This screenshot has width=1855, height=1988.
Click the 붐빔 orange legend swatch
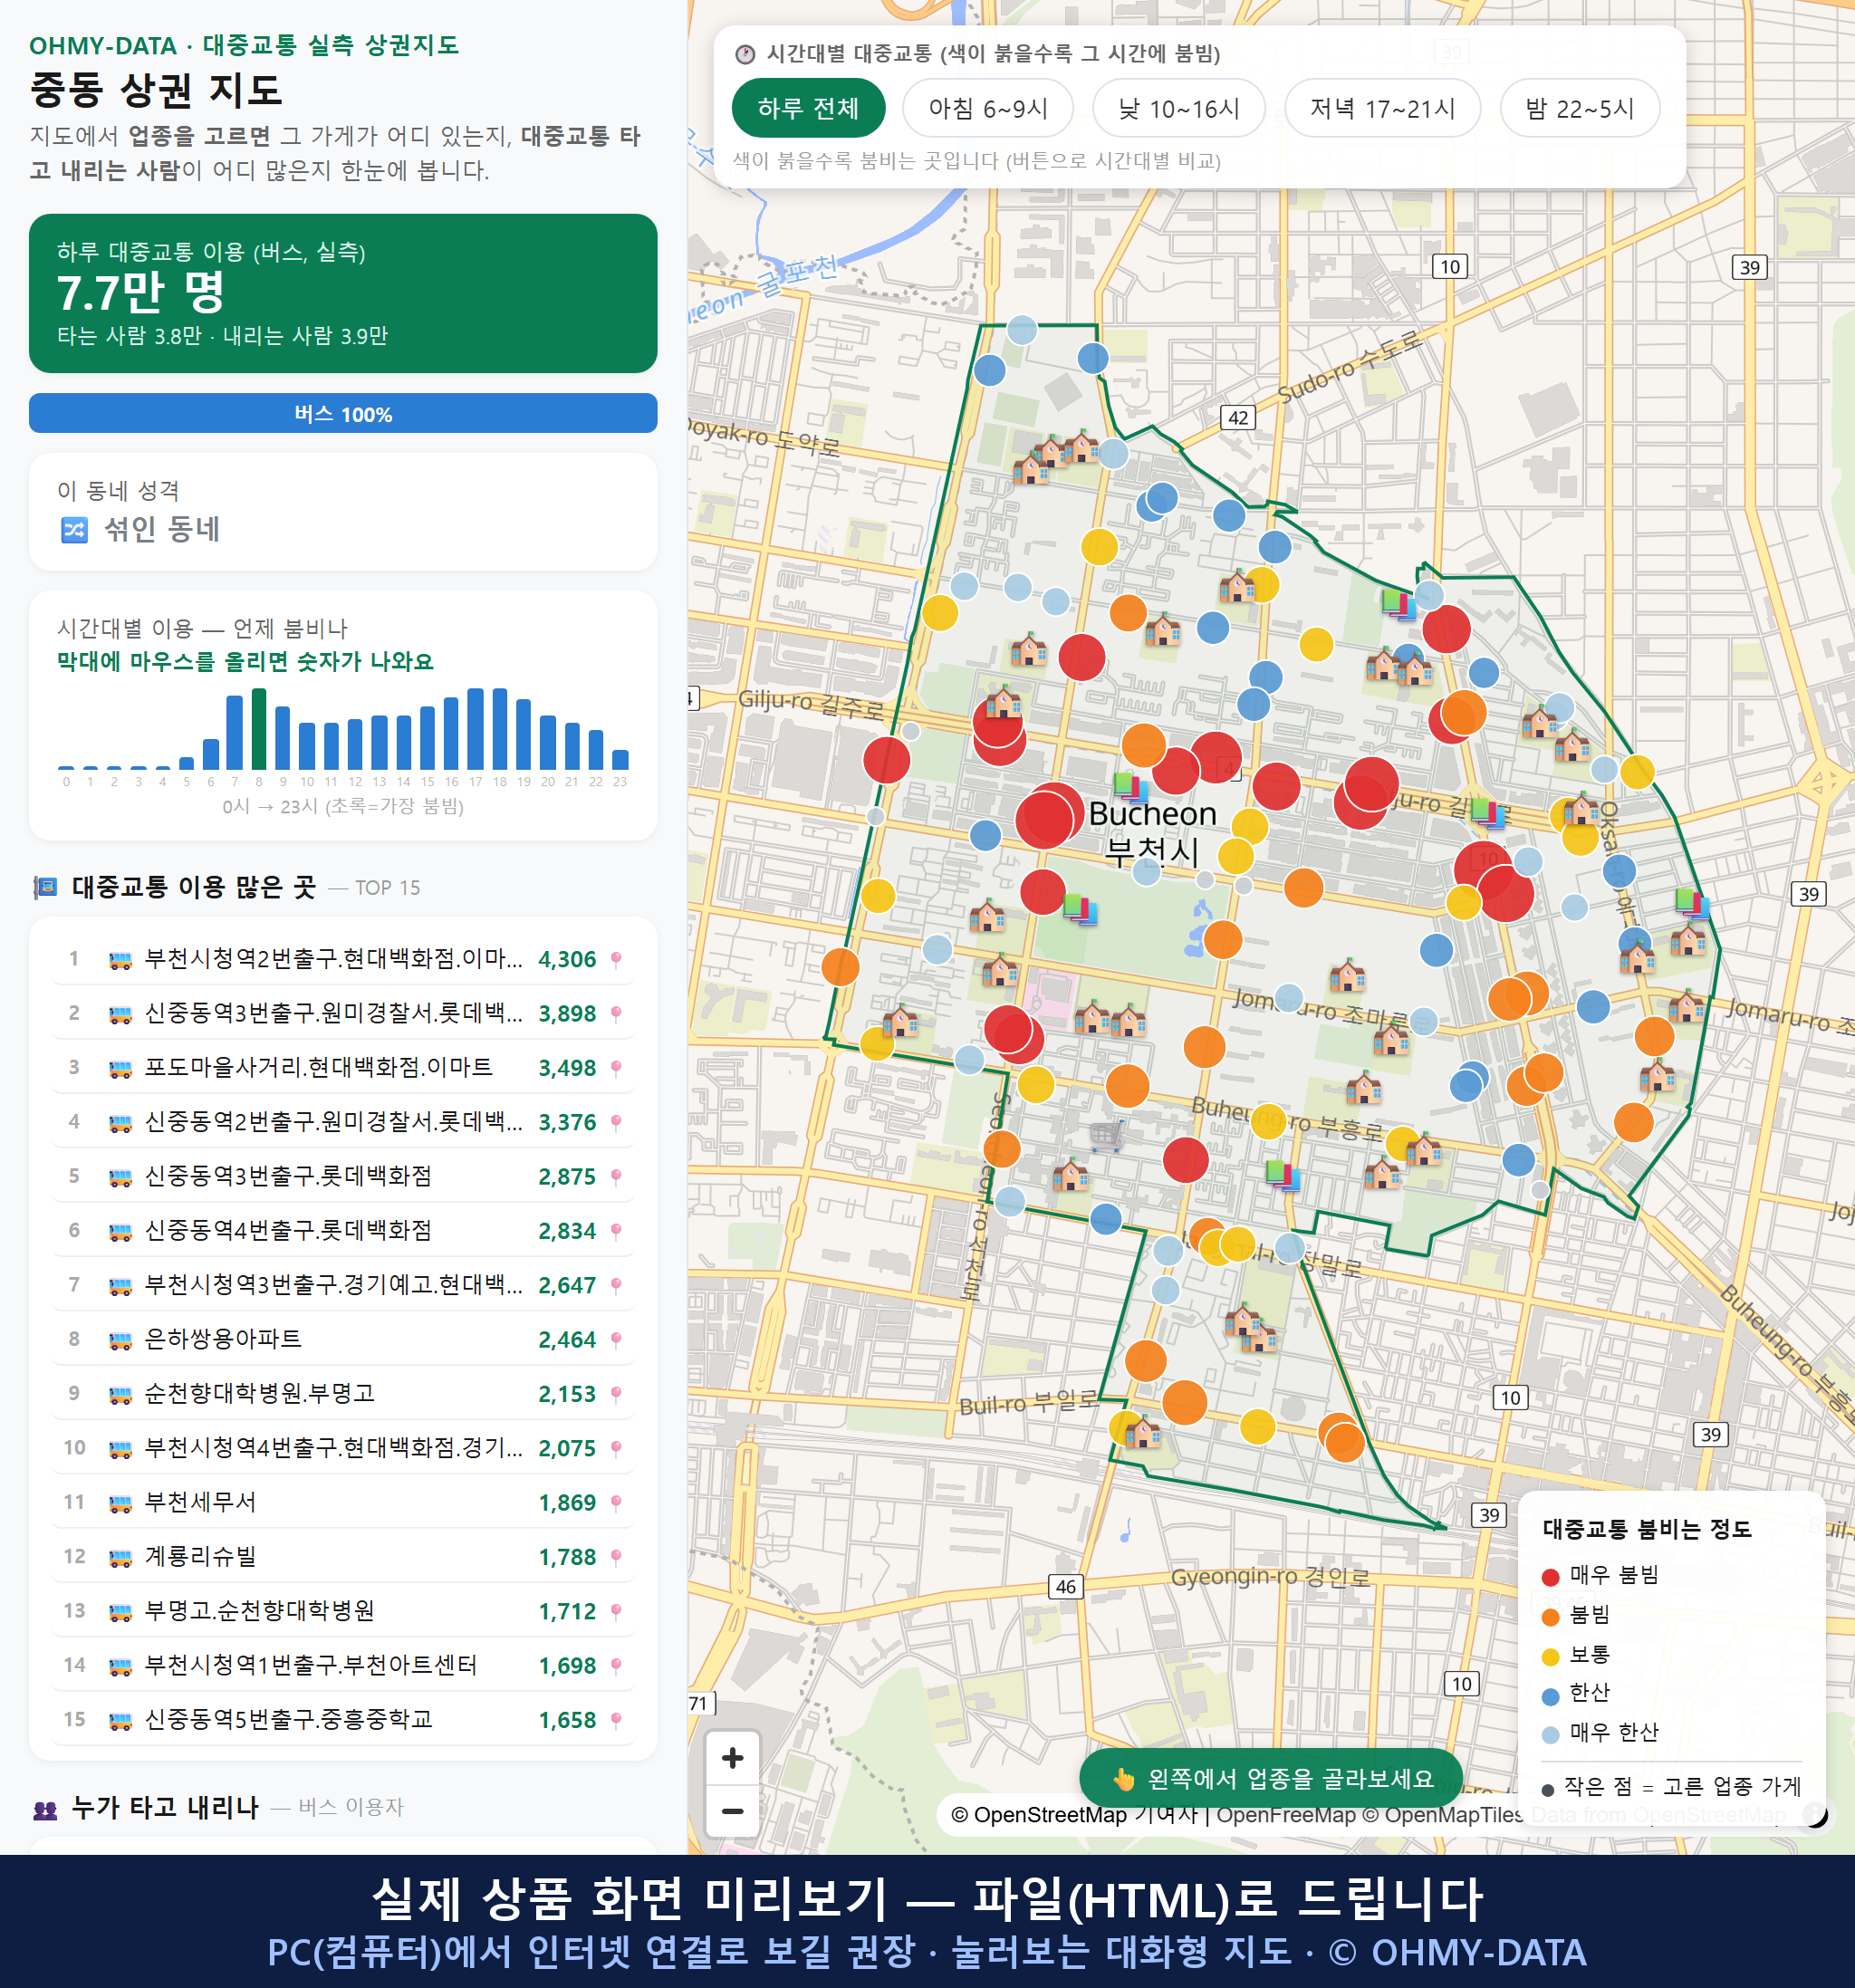(1551, 1616)
